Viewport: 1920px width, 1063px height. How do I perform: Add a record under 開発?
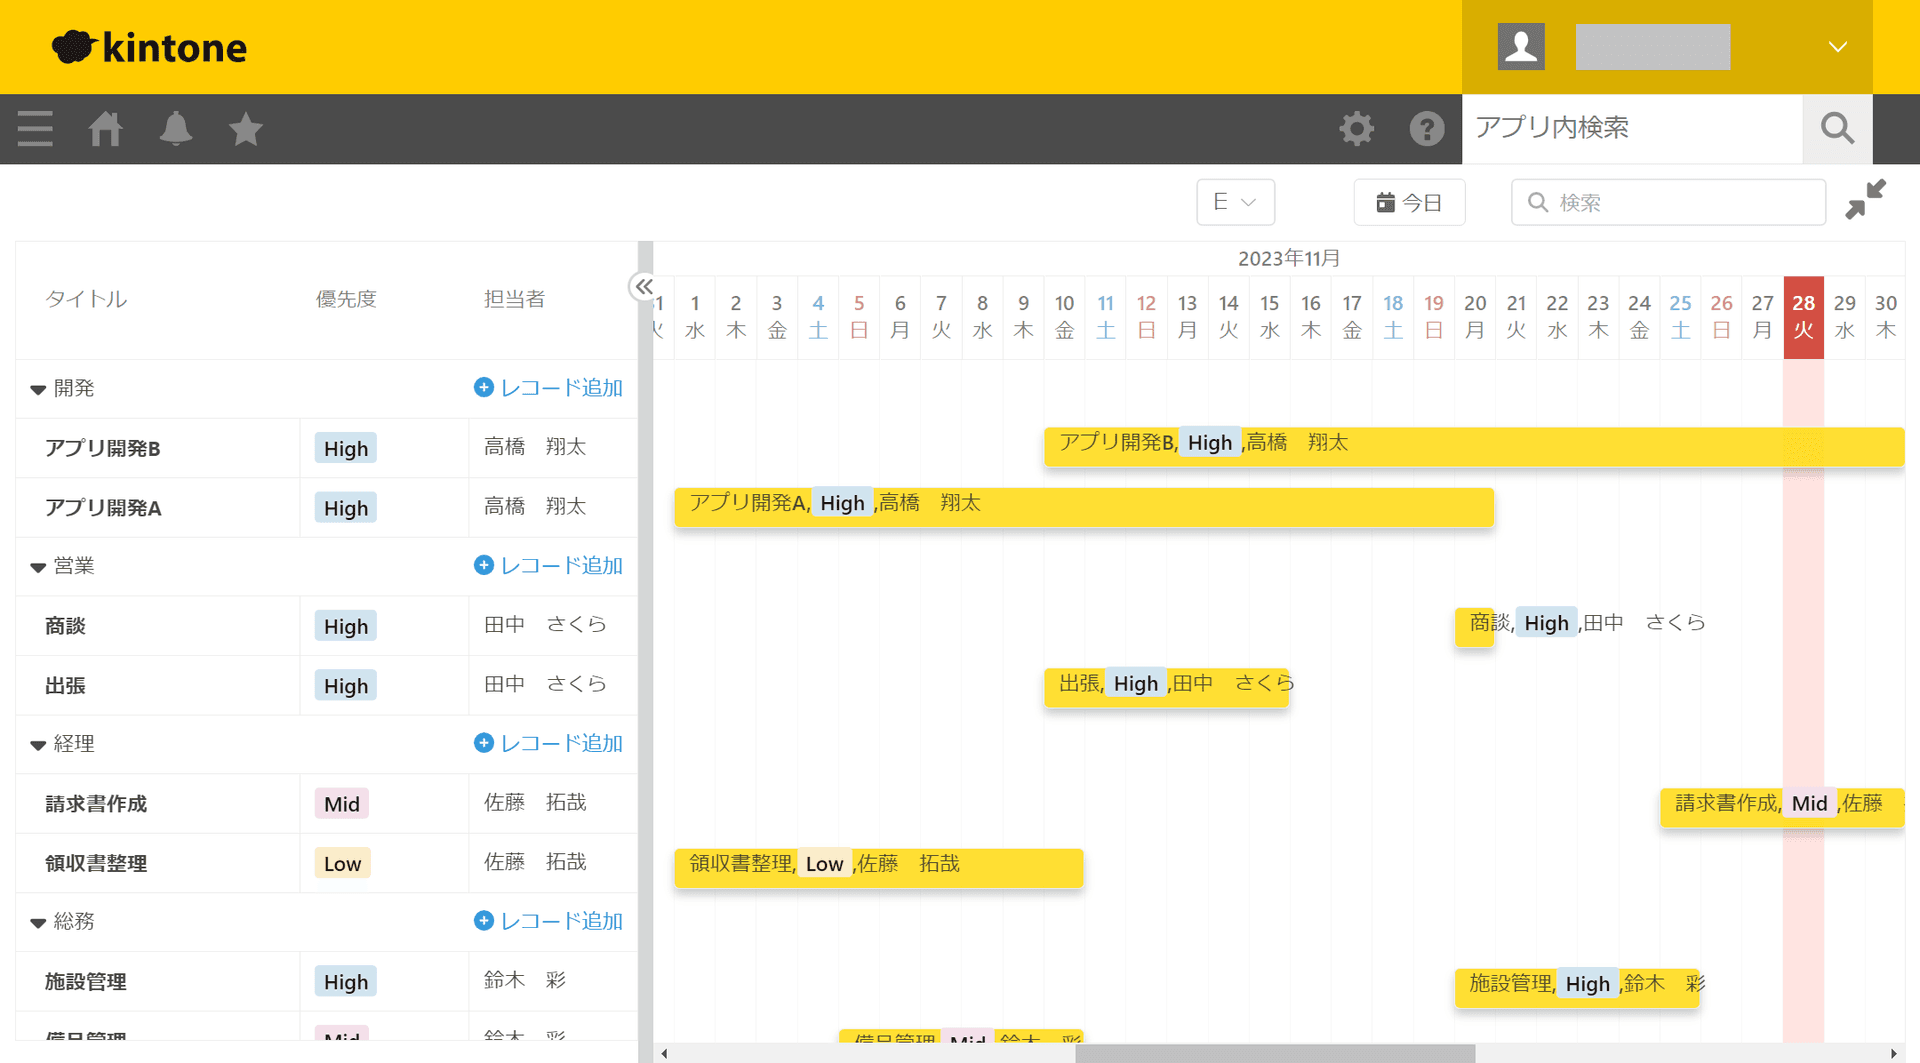[x=561, y=388]
